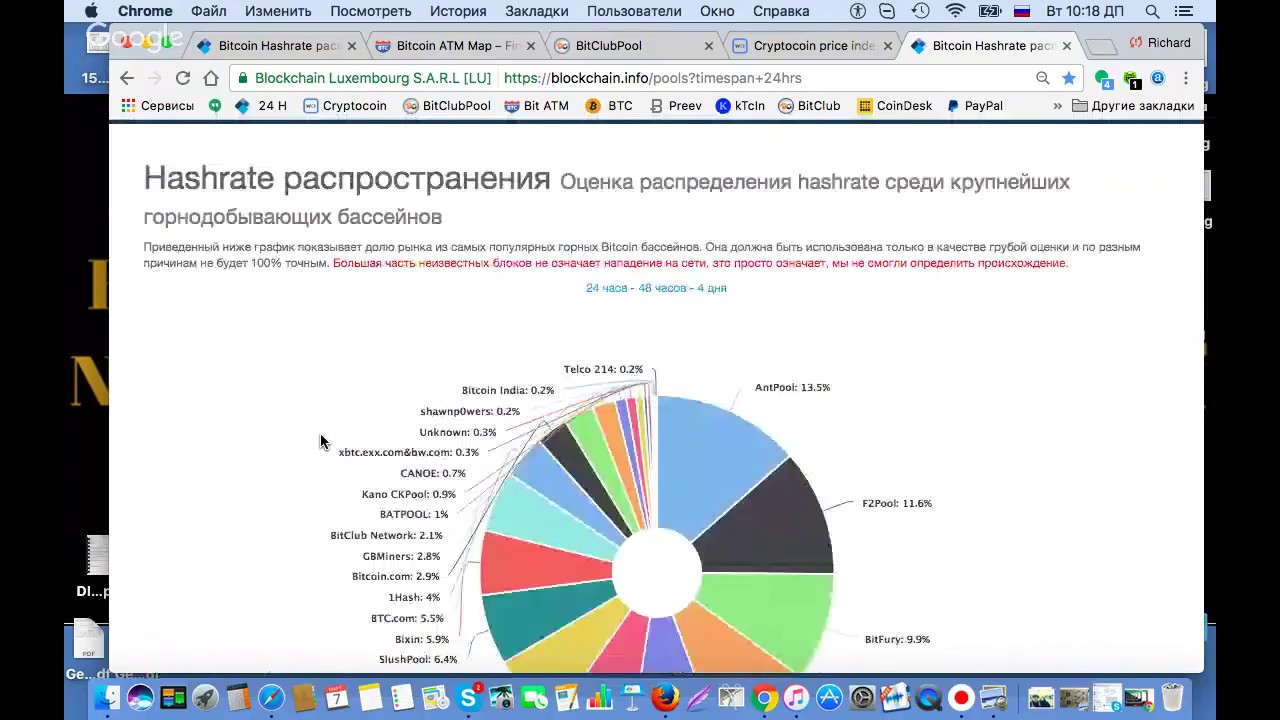Open the Richard profile button
This screenshot has width=1280, height=720.
click(x=1159, y=43)
